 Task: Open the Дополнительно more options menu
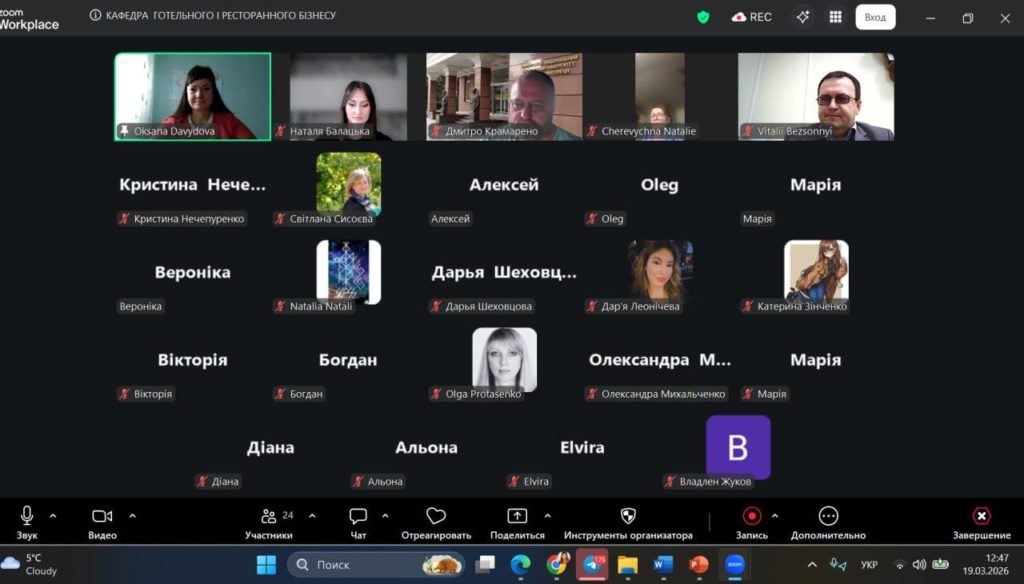coord(828,521)
